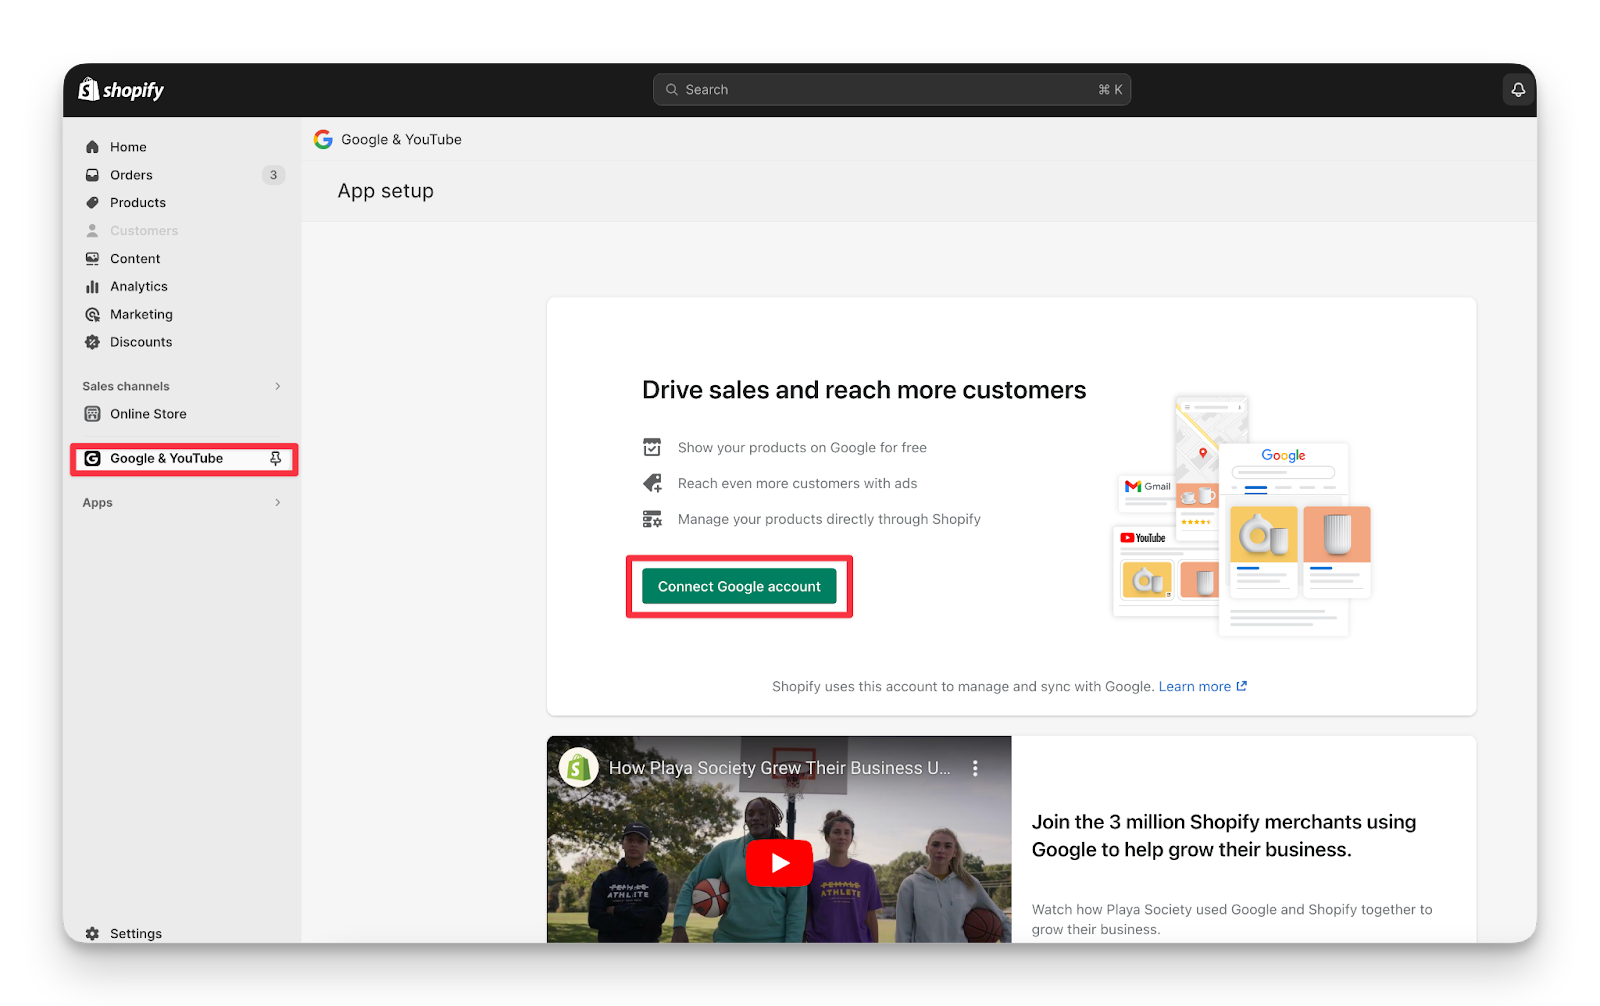Open the Discounts section
1600x1006 pixels.
pyautogui.click(x=140, y=342)
